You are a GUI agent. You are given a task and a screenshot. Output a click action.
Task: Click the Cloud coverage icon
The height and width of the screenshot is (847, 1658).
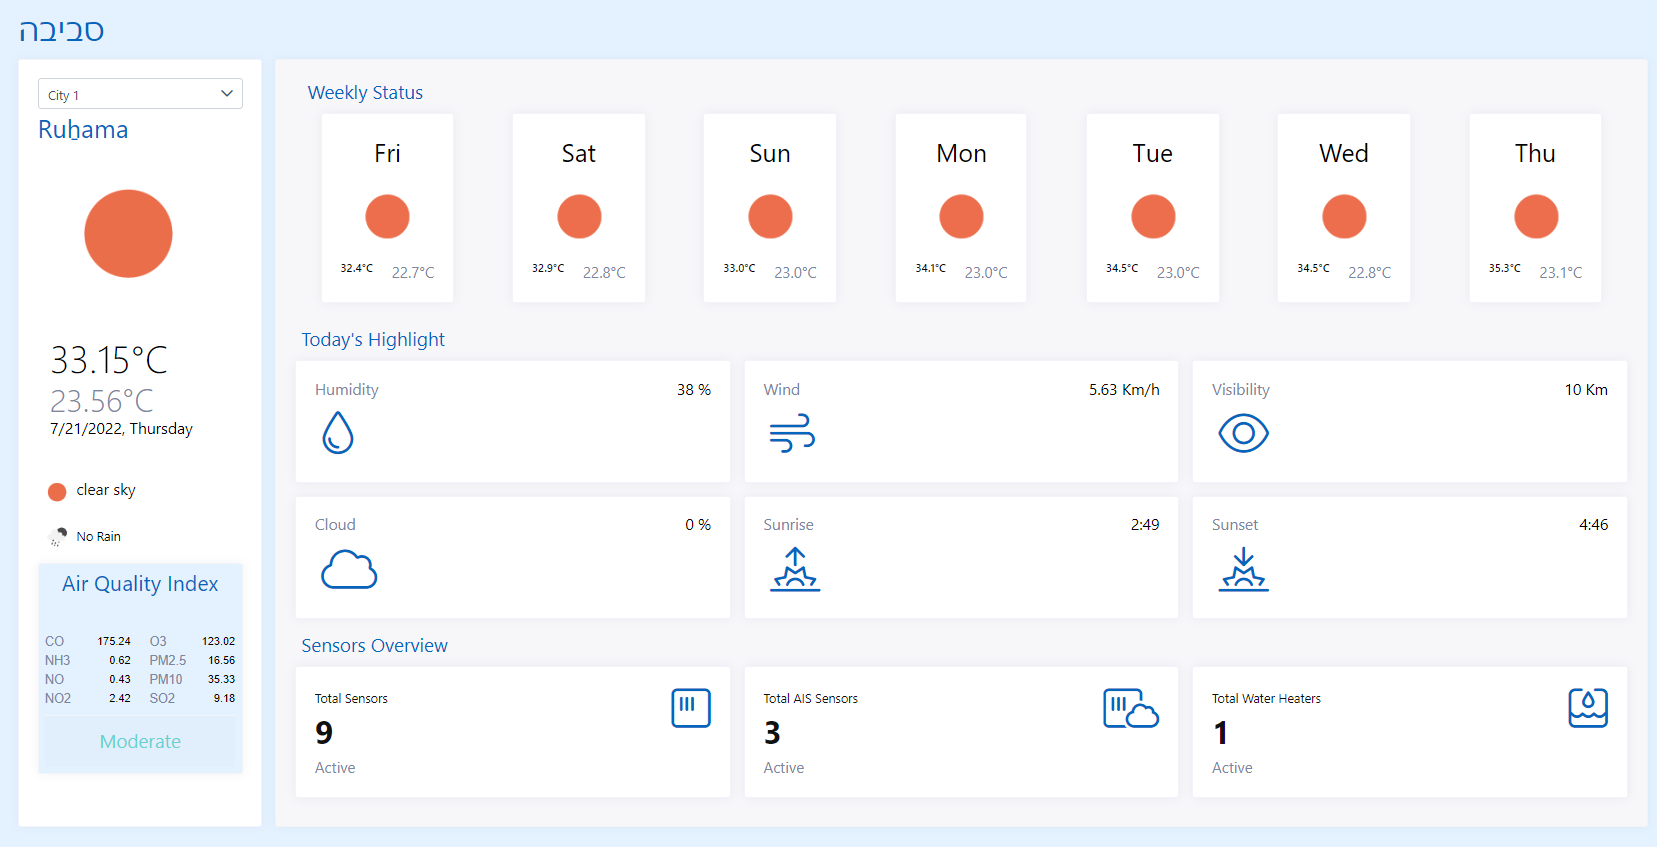pyautogui.click(x=349, y=569)
